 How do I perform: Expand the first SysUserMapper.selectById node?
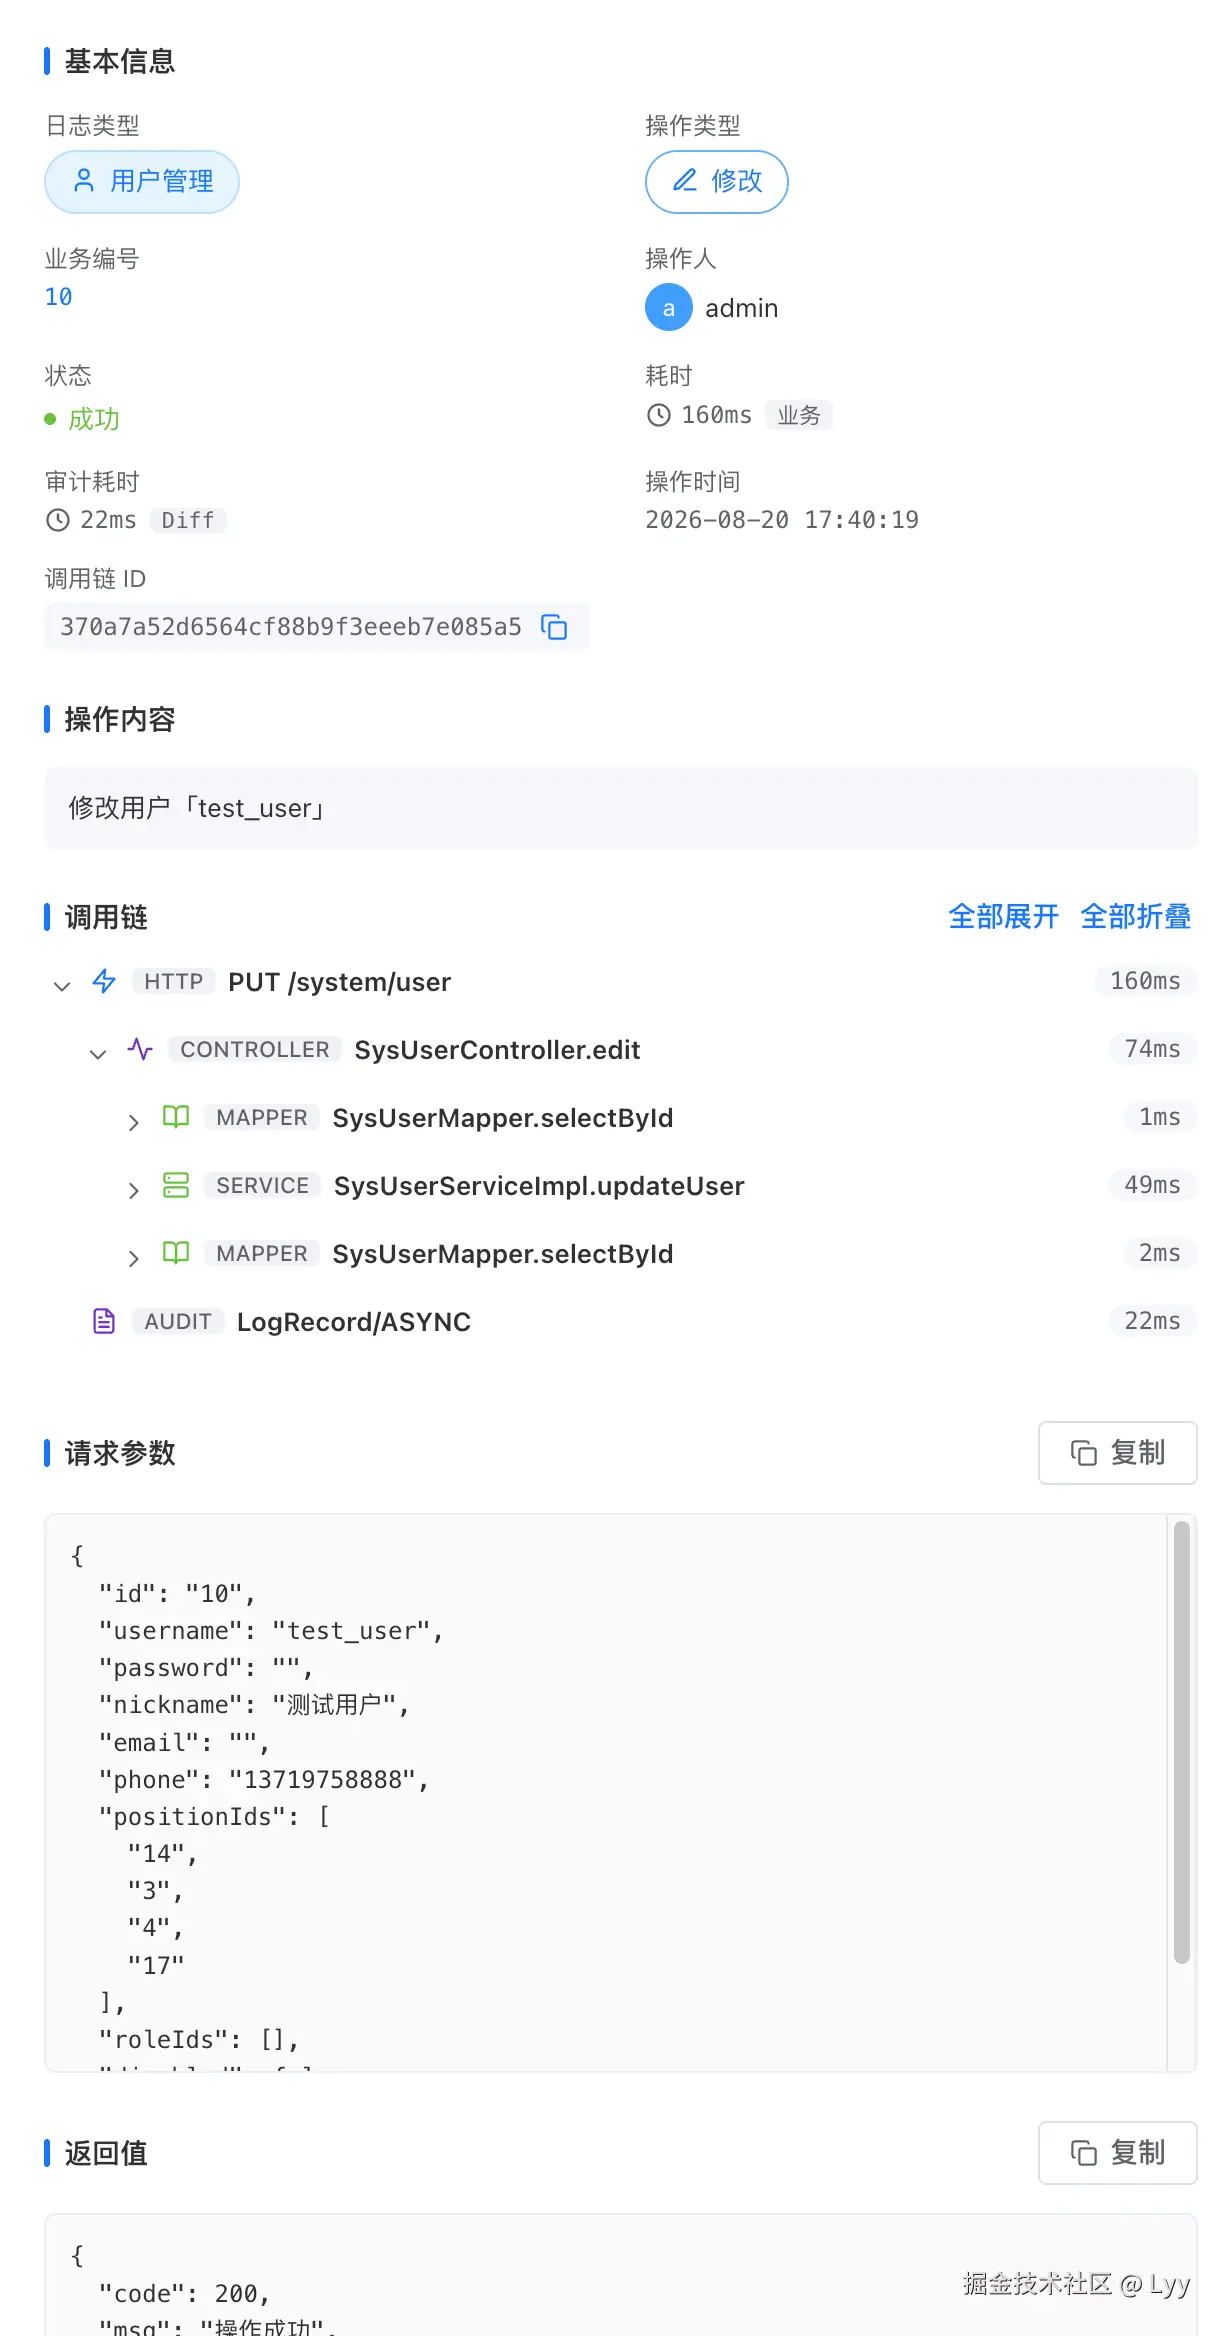pos(134,1122)
